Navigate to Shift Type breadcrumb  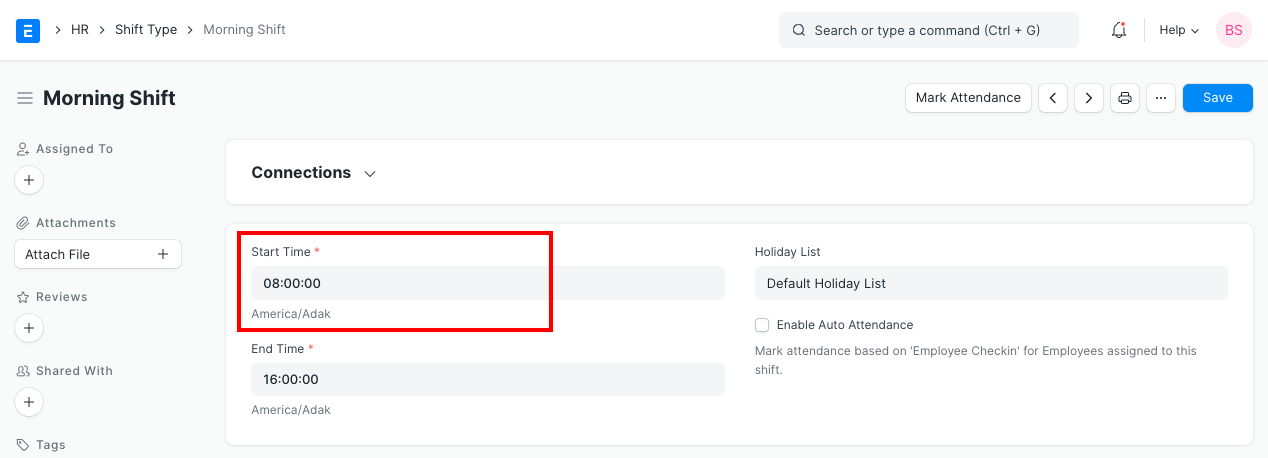pyautogui.click(x=146, y=30)
